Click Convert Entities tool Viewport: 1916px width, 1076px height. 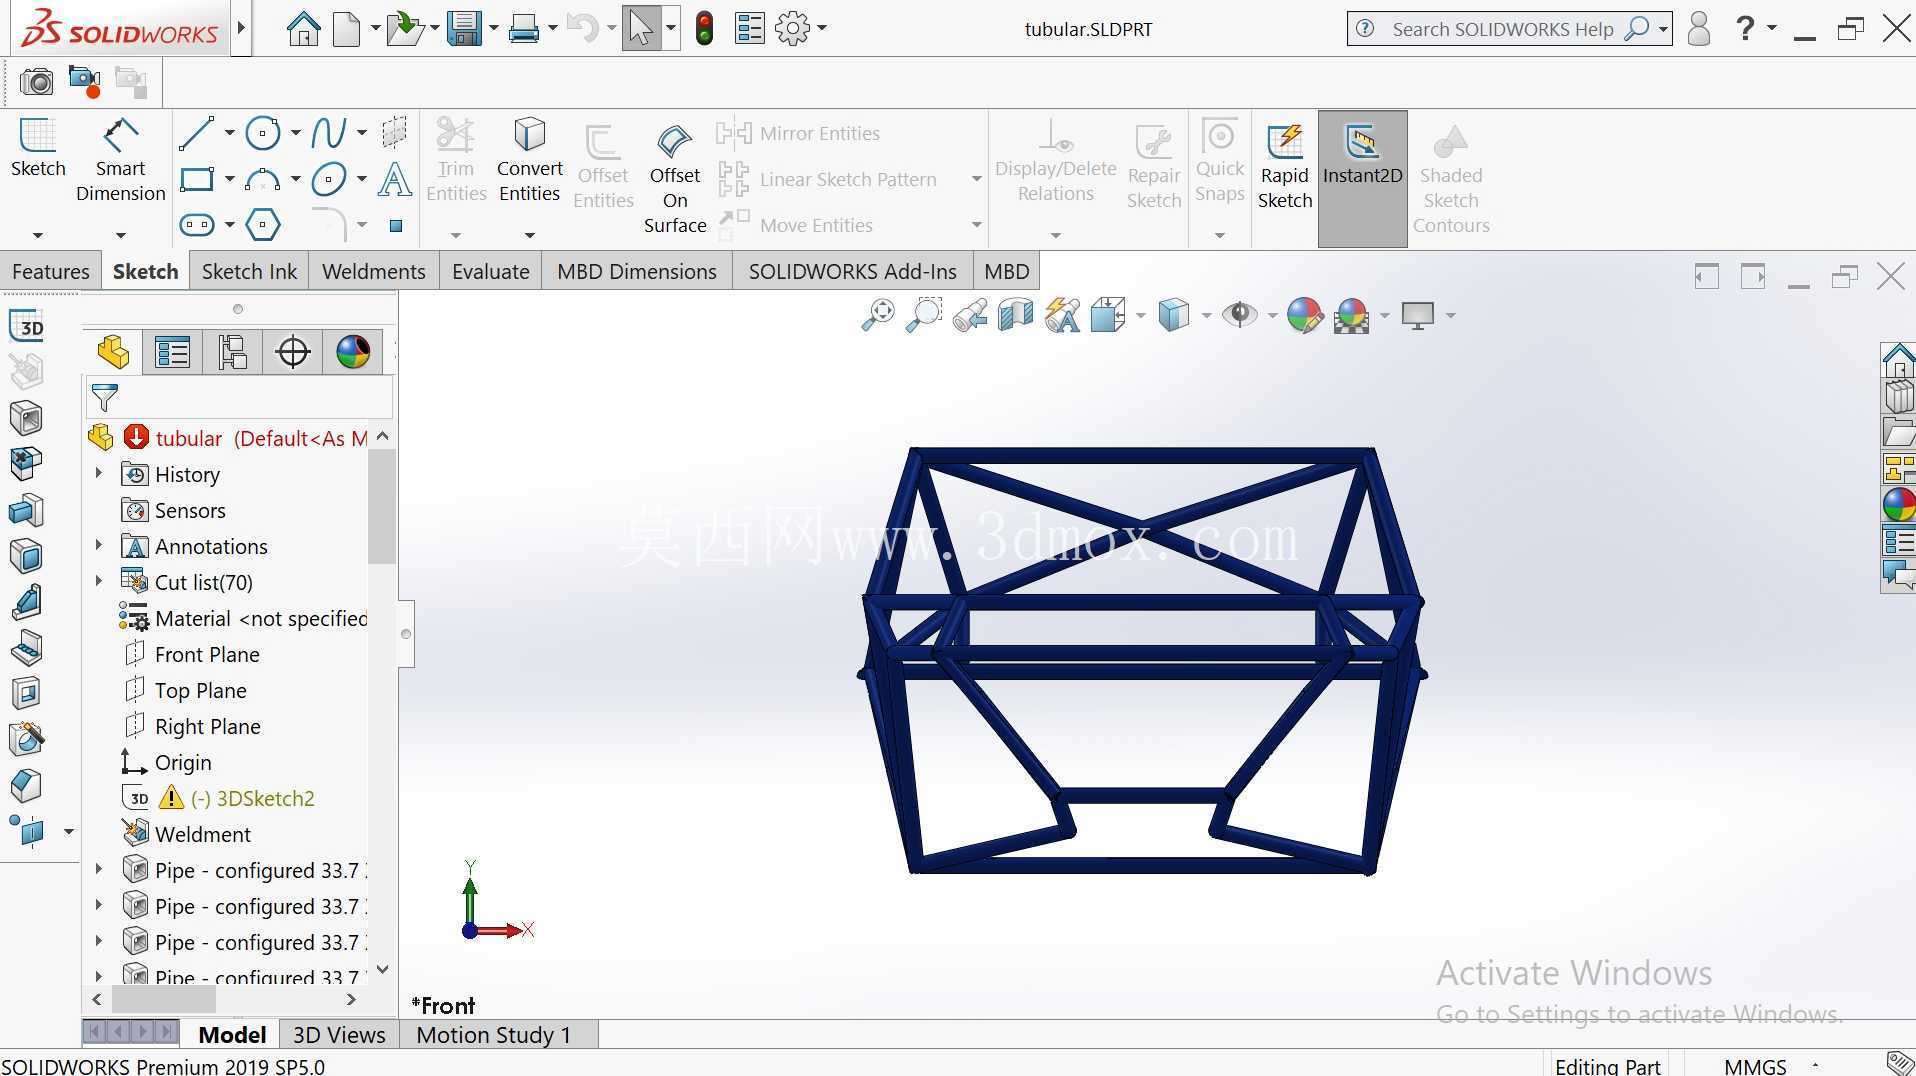[x=529, y=160]
